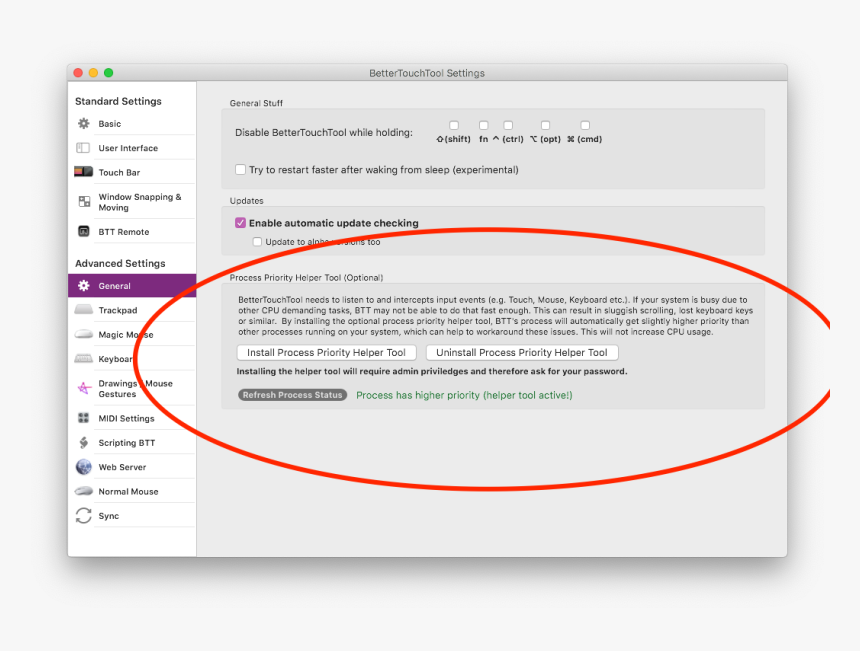Click Install Process Priority Helper Tool
This screenshot has width=860, height=651.
[x=326, y=353]
